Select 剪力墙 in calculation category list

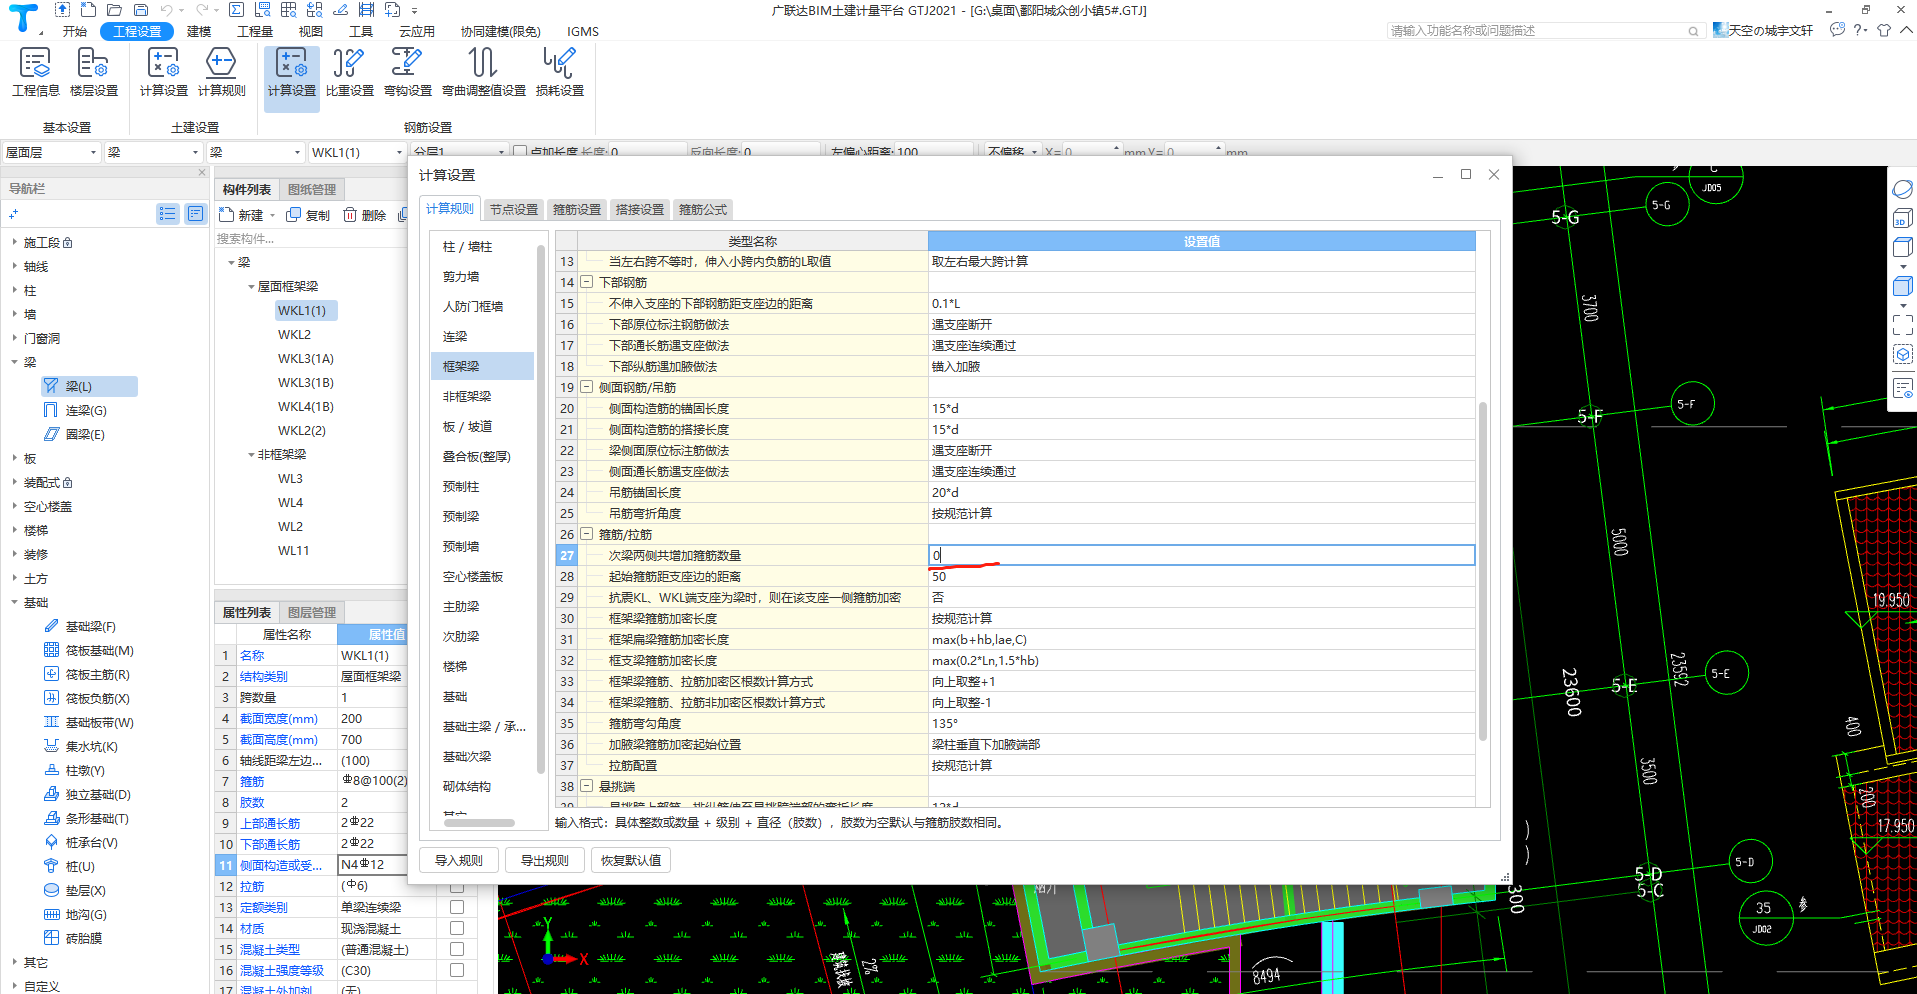coord(482,276)
